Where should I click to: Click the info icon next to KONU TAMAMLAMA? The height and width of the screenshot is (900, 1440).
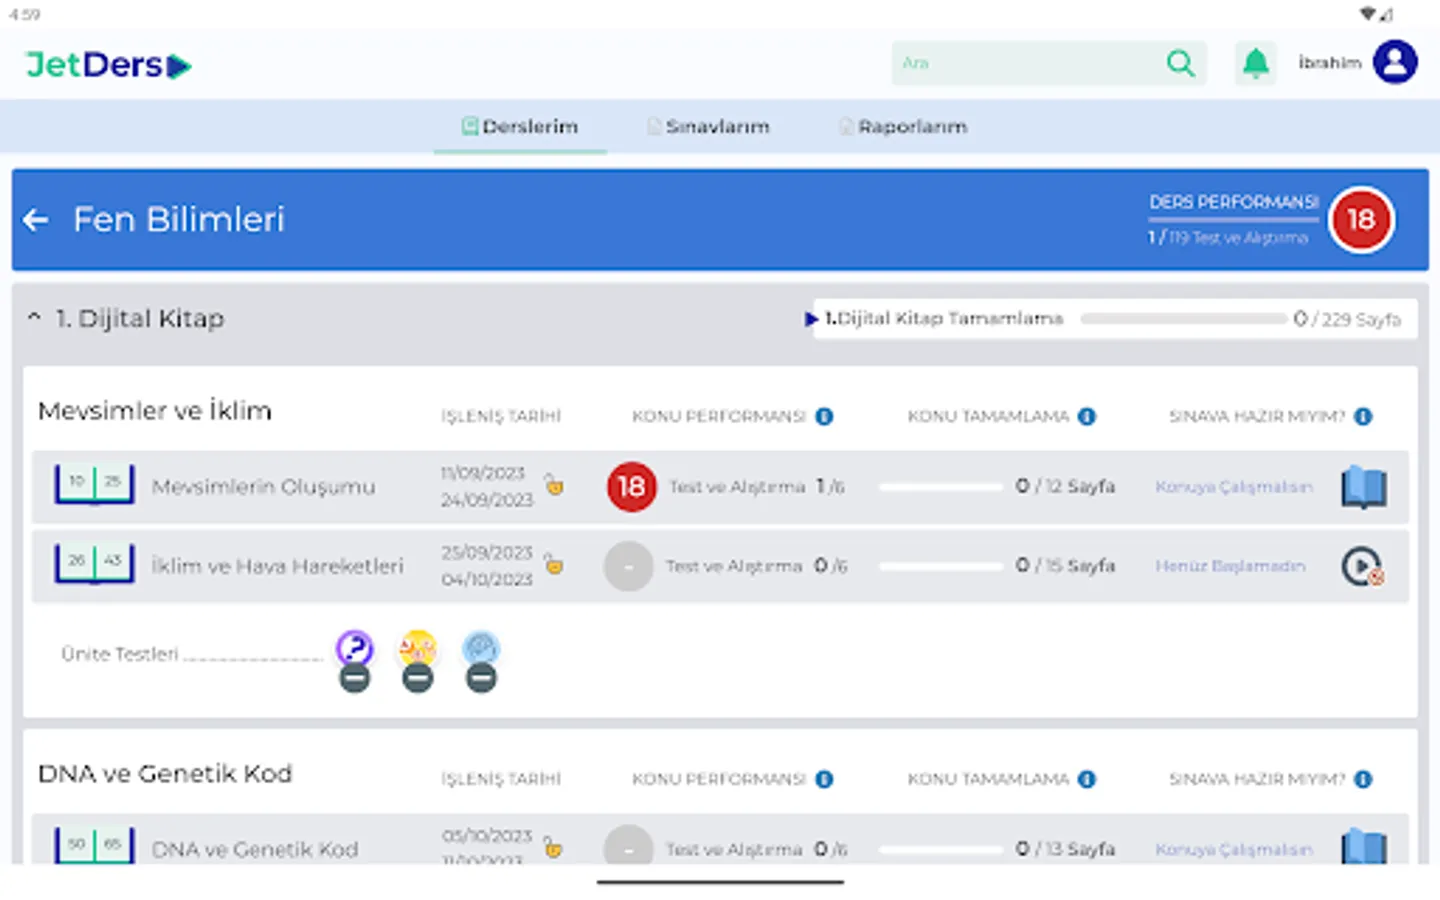[1086, 416]
